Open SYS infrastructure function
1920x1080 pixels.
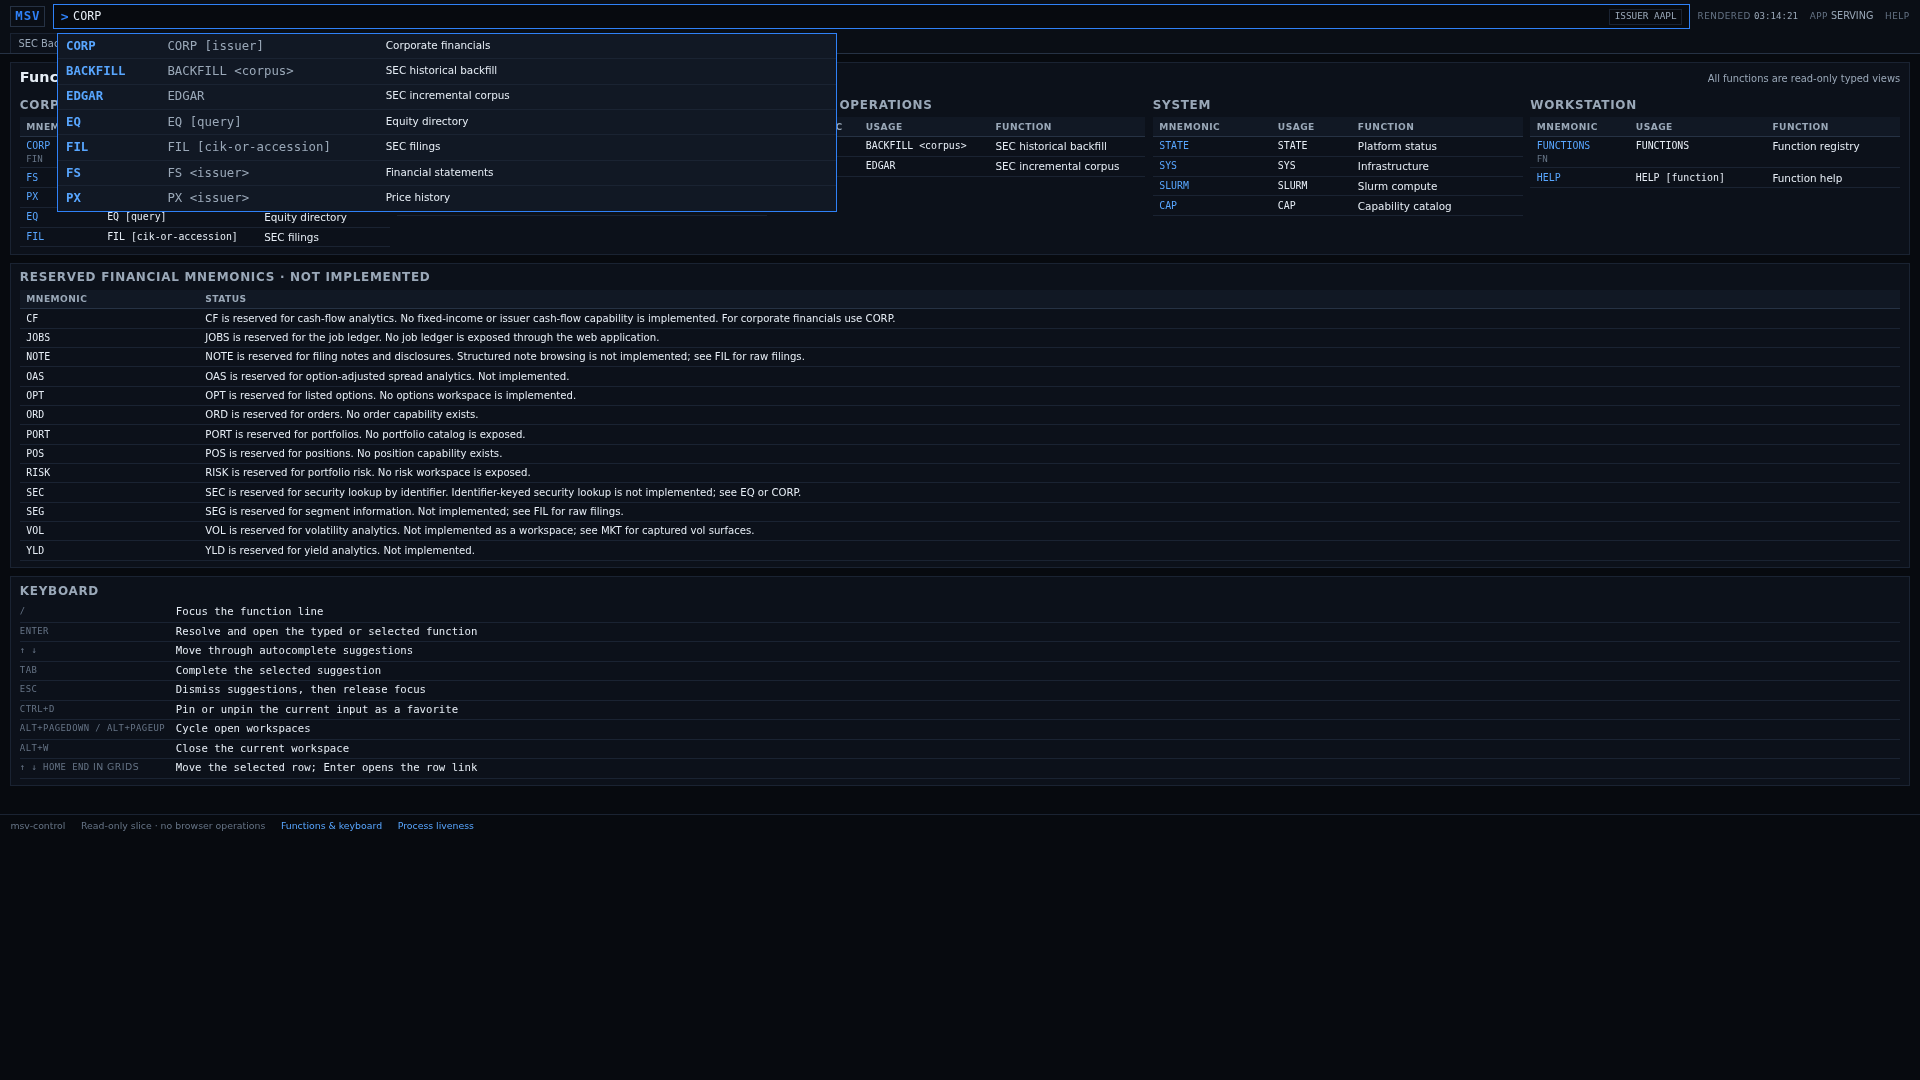point(1168,166)
